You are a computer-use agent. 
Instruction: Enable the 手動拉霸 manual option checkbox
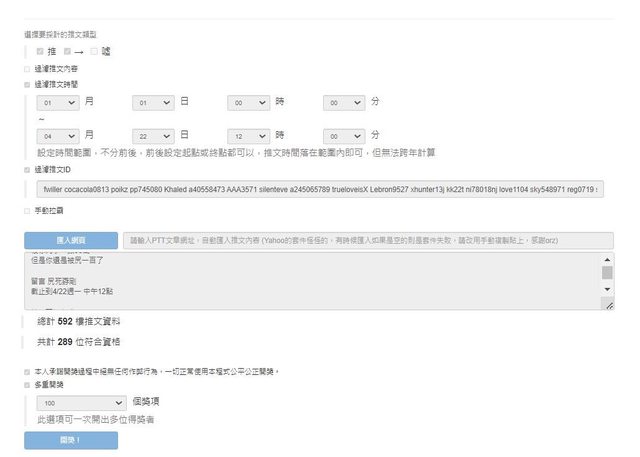[x=27, y=211]
